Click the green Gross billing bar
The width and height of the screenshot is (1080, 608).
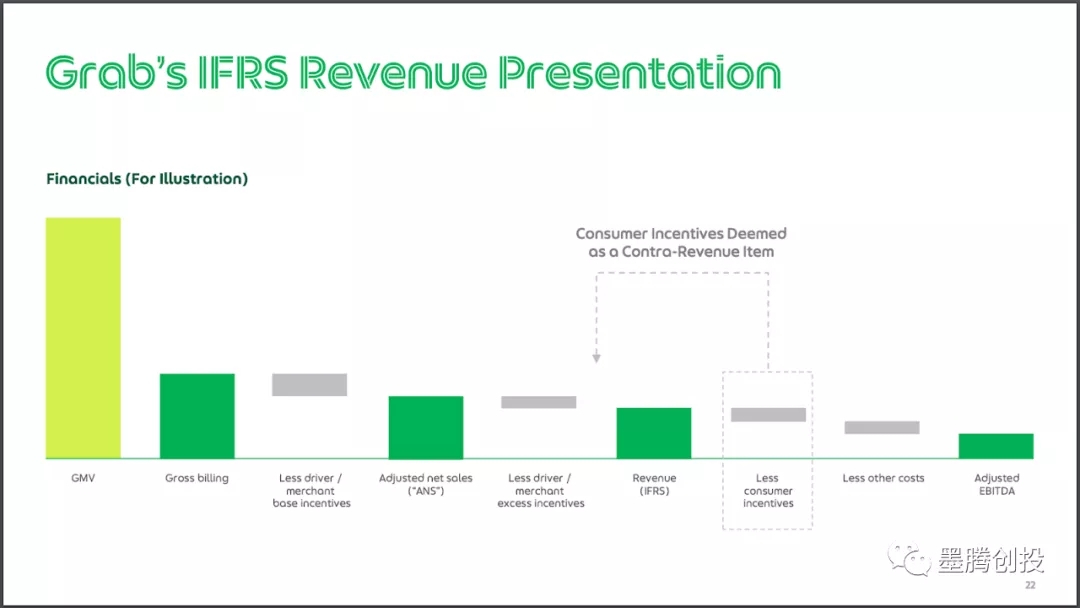(197, 416)
